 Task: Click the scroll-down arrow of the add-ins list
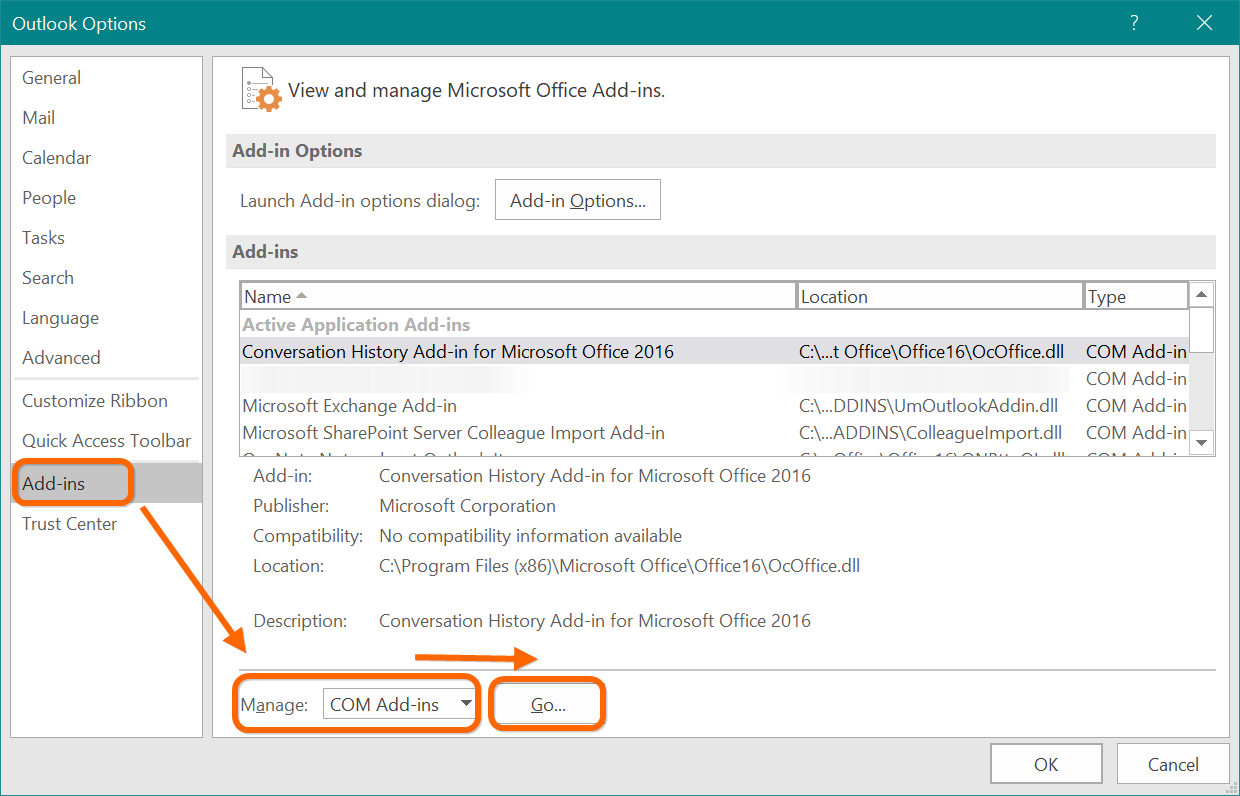1201,442
